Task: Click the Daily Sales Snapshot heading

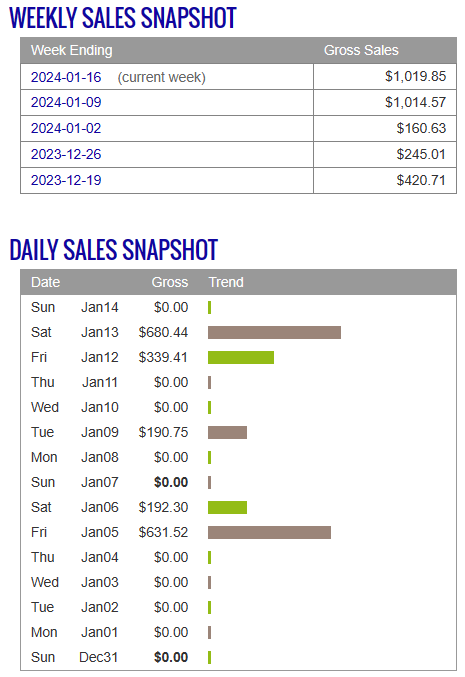Action: tap(114, 250)
